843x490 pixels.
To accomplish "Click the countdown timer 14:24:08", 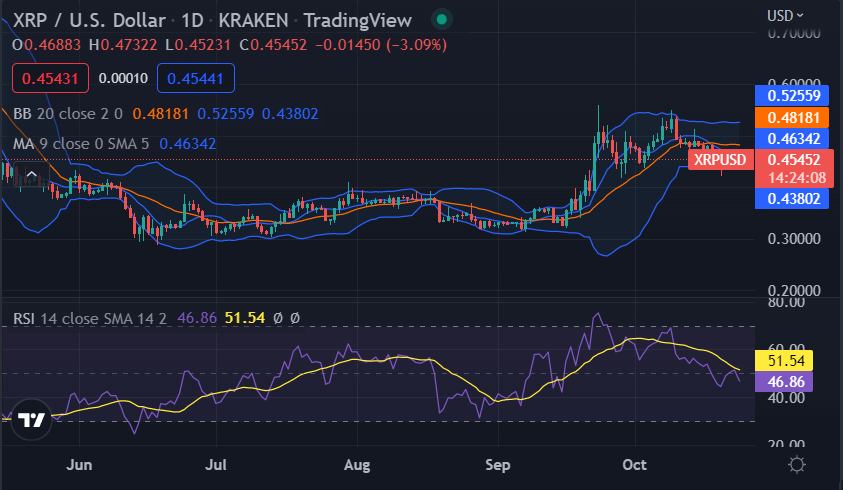I will pos(797,177).
